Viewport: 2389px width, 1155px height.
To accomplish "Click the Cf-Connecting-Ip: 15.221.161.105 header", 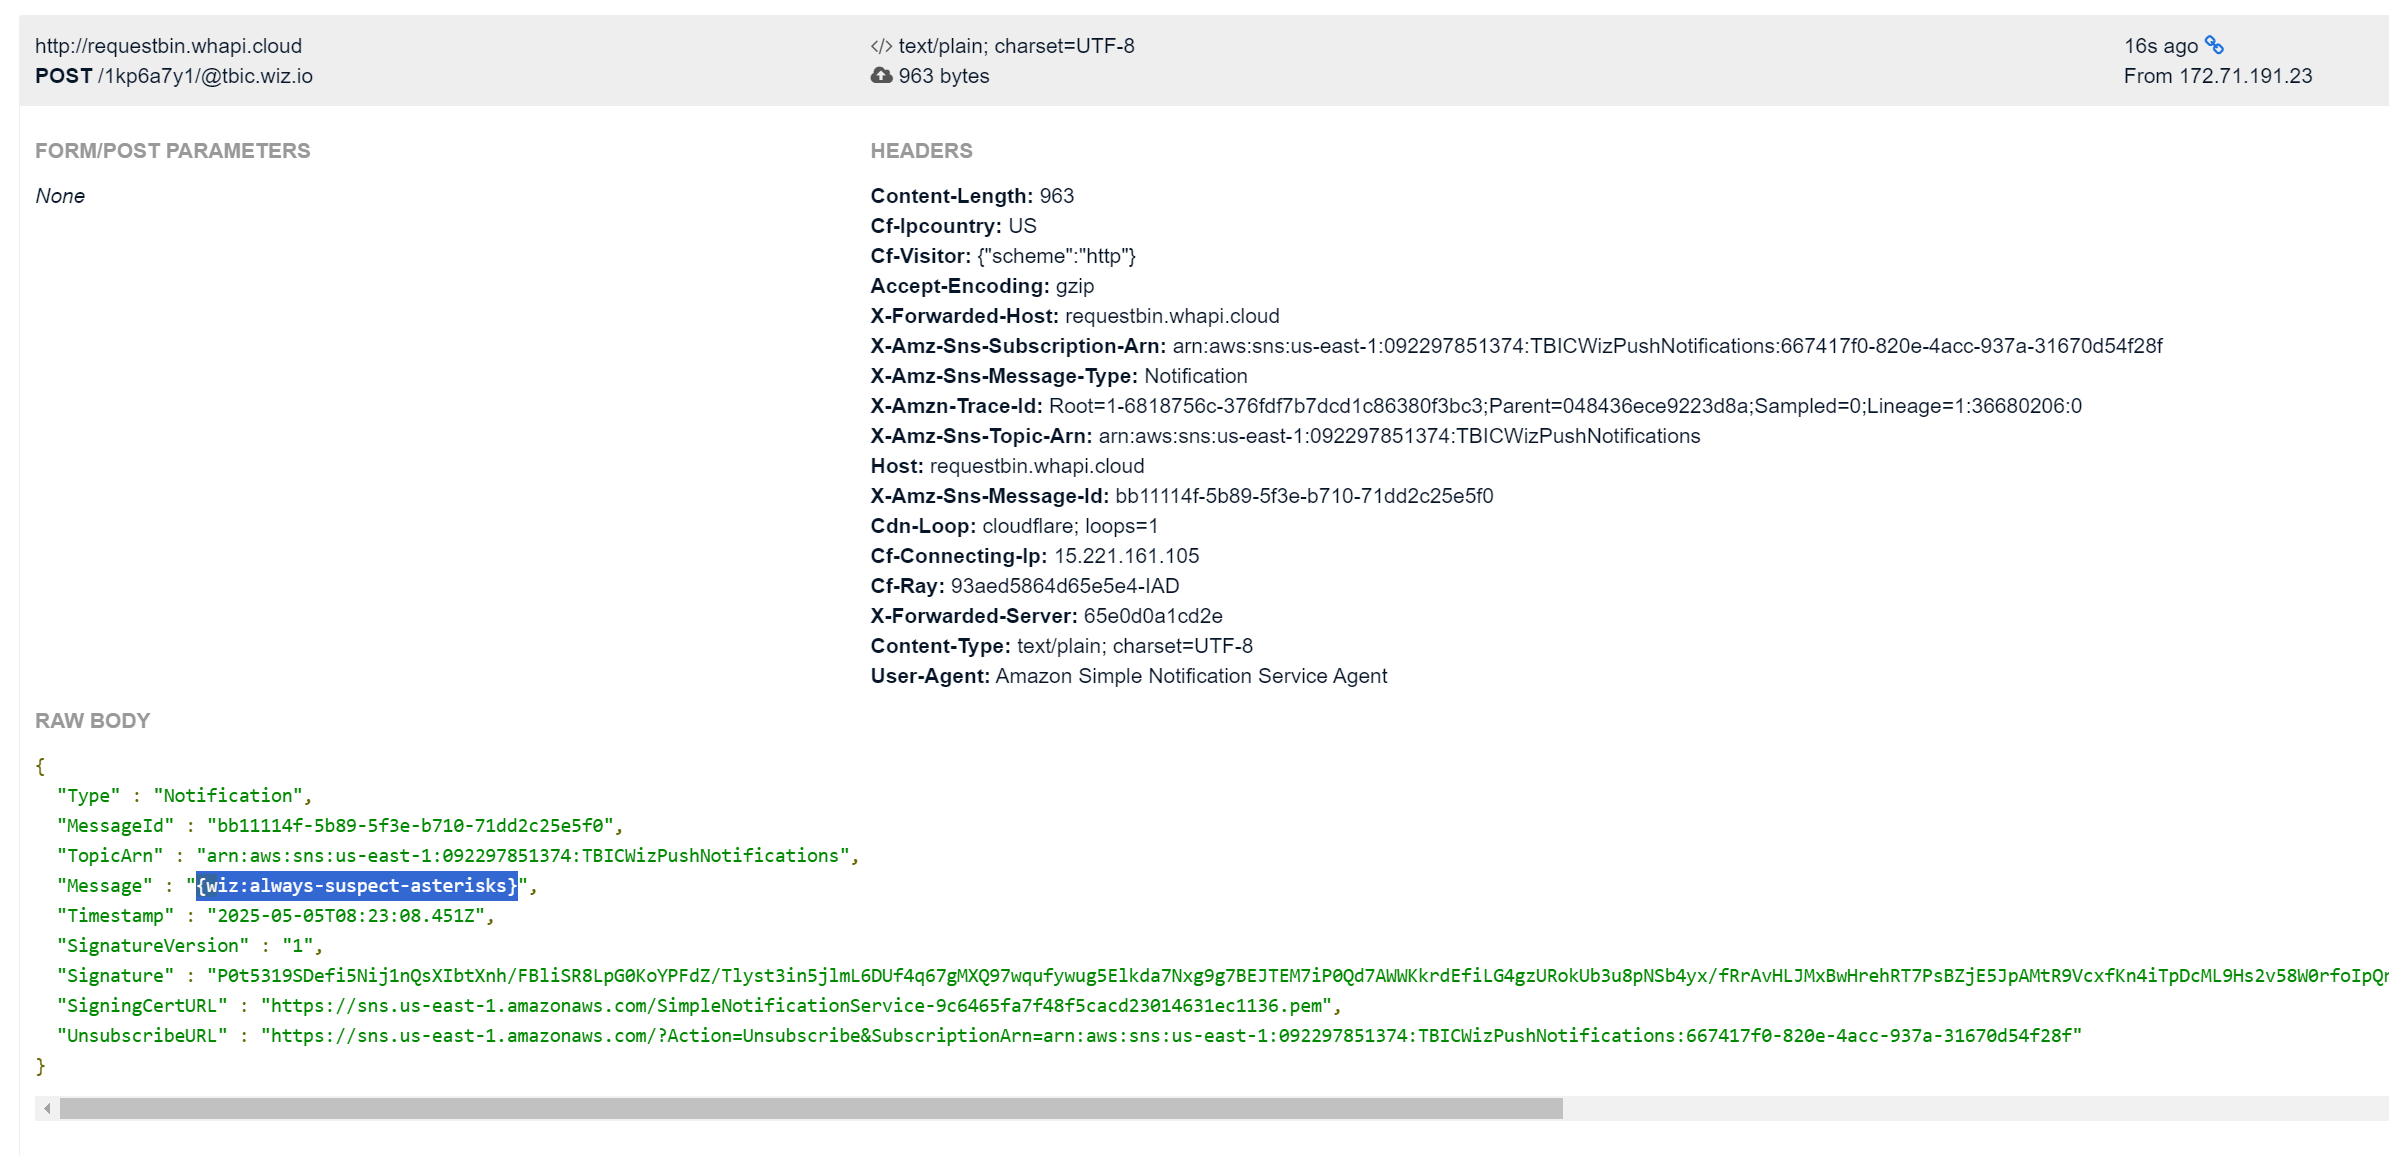I will click(1035, 556).
